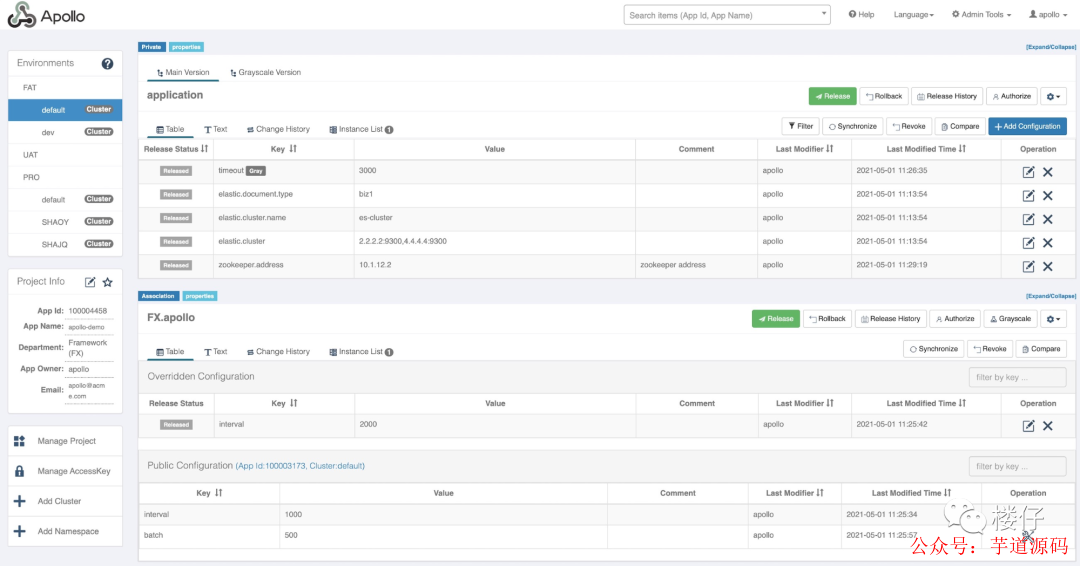Image resolution: width=1080 pixels, height=566 pixels.
Task: Edit project info pencil icon
Action: pyautogui.click(x=90, y=282)
